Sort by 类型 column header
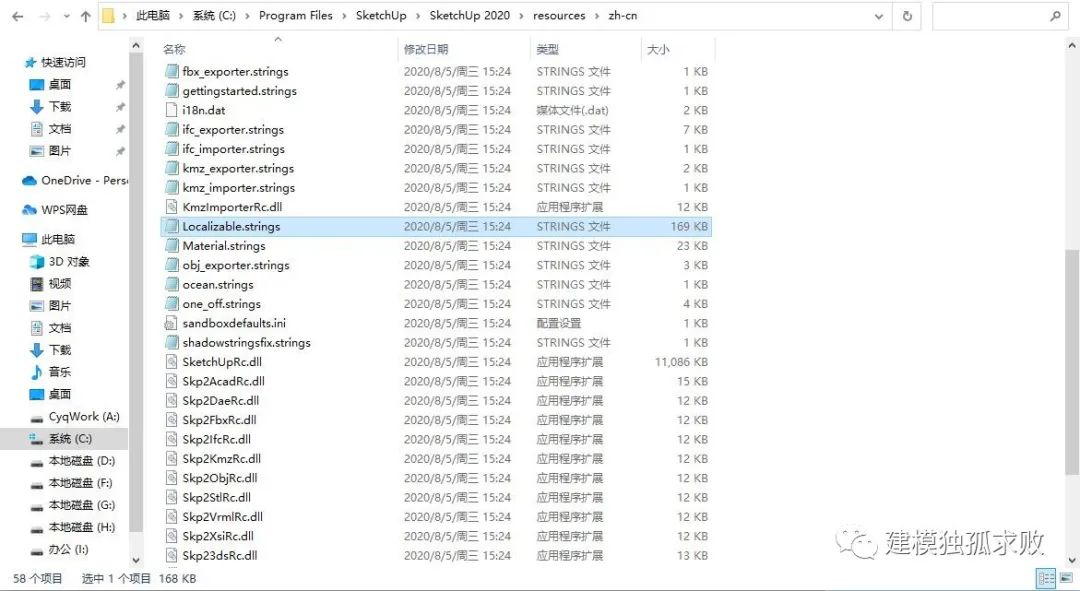The width and height of the screenshot is (1080, 591). coord(548,49)
